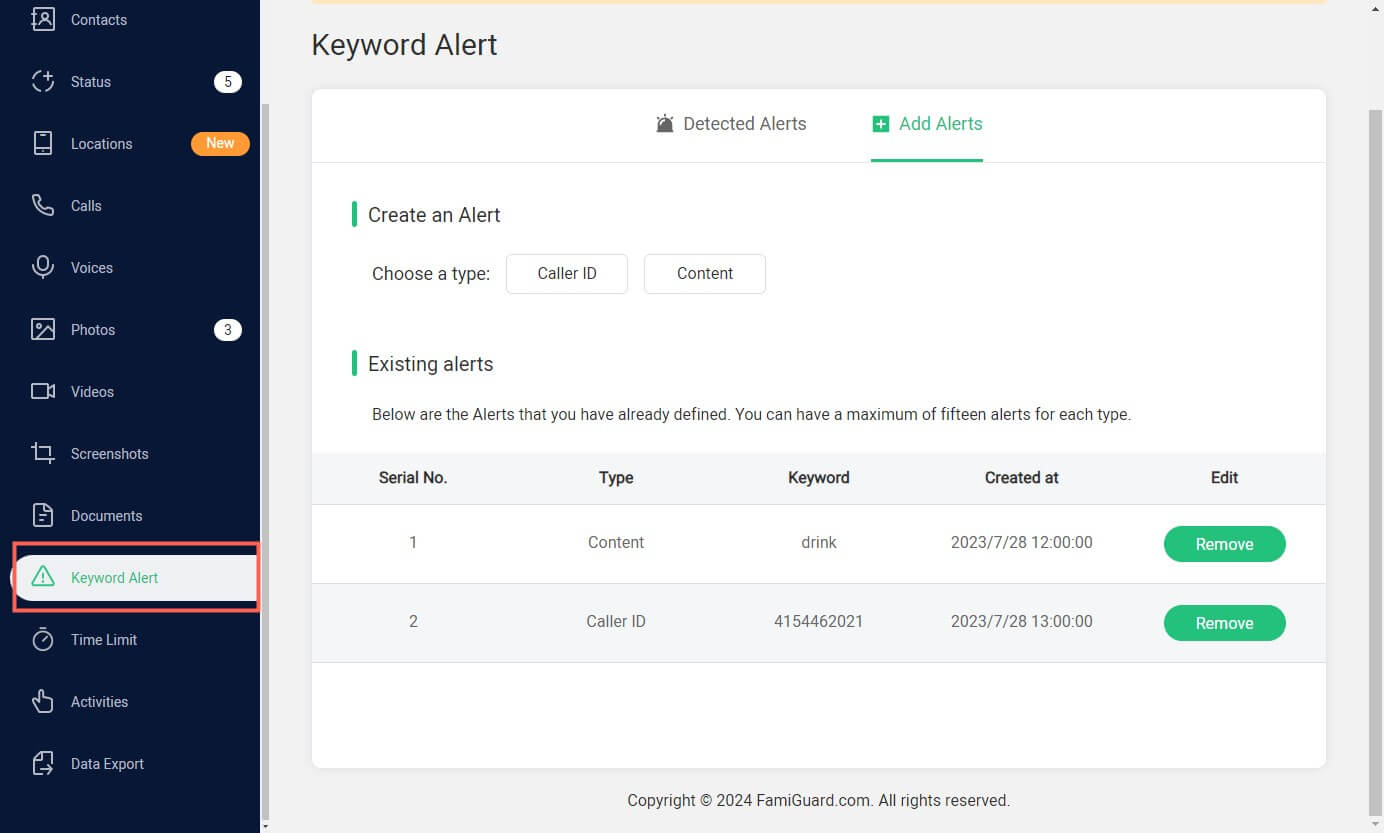Switch to the Detected Alerts tab
Viewport: 1384px width, 833px height.
(731, 124)
